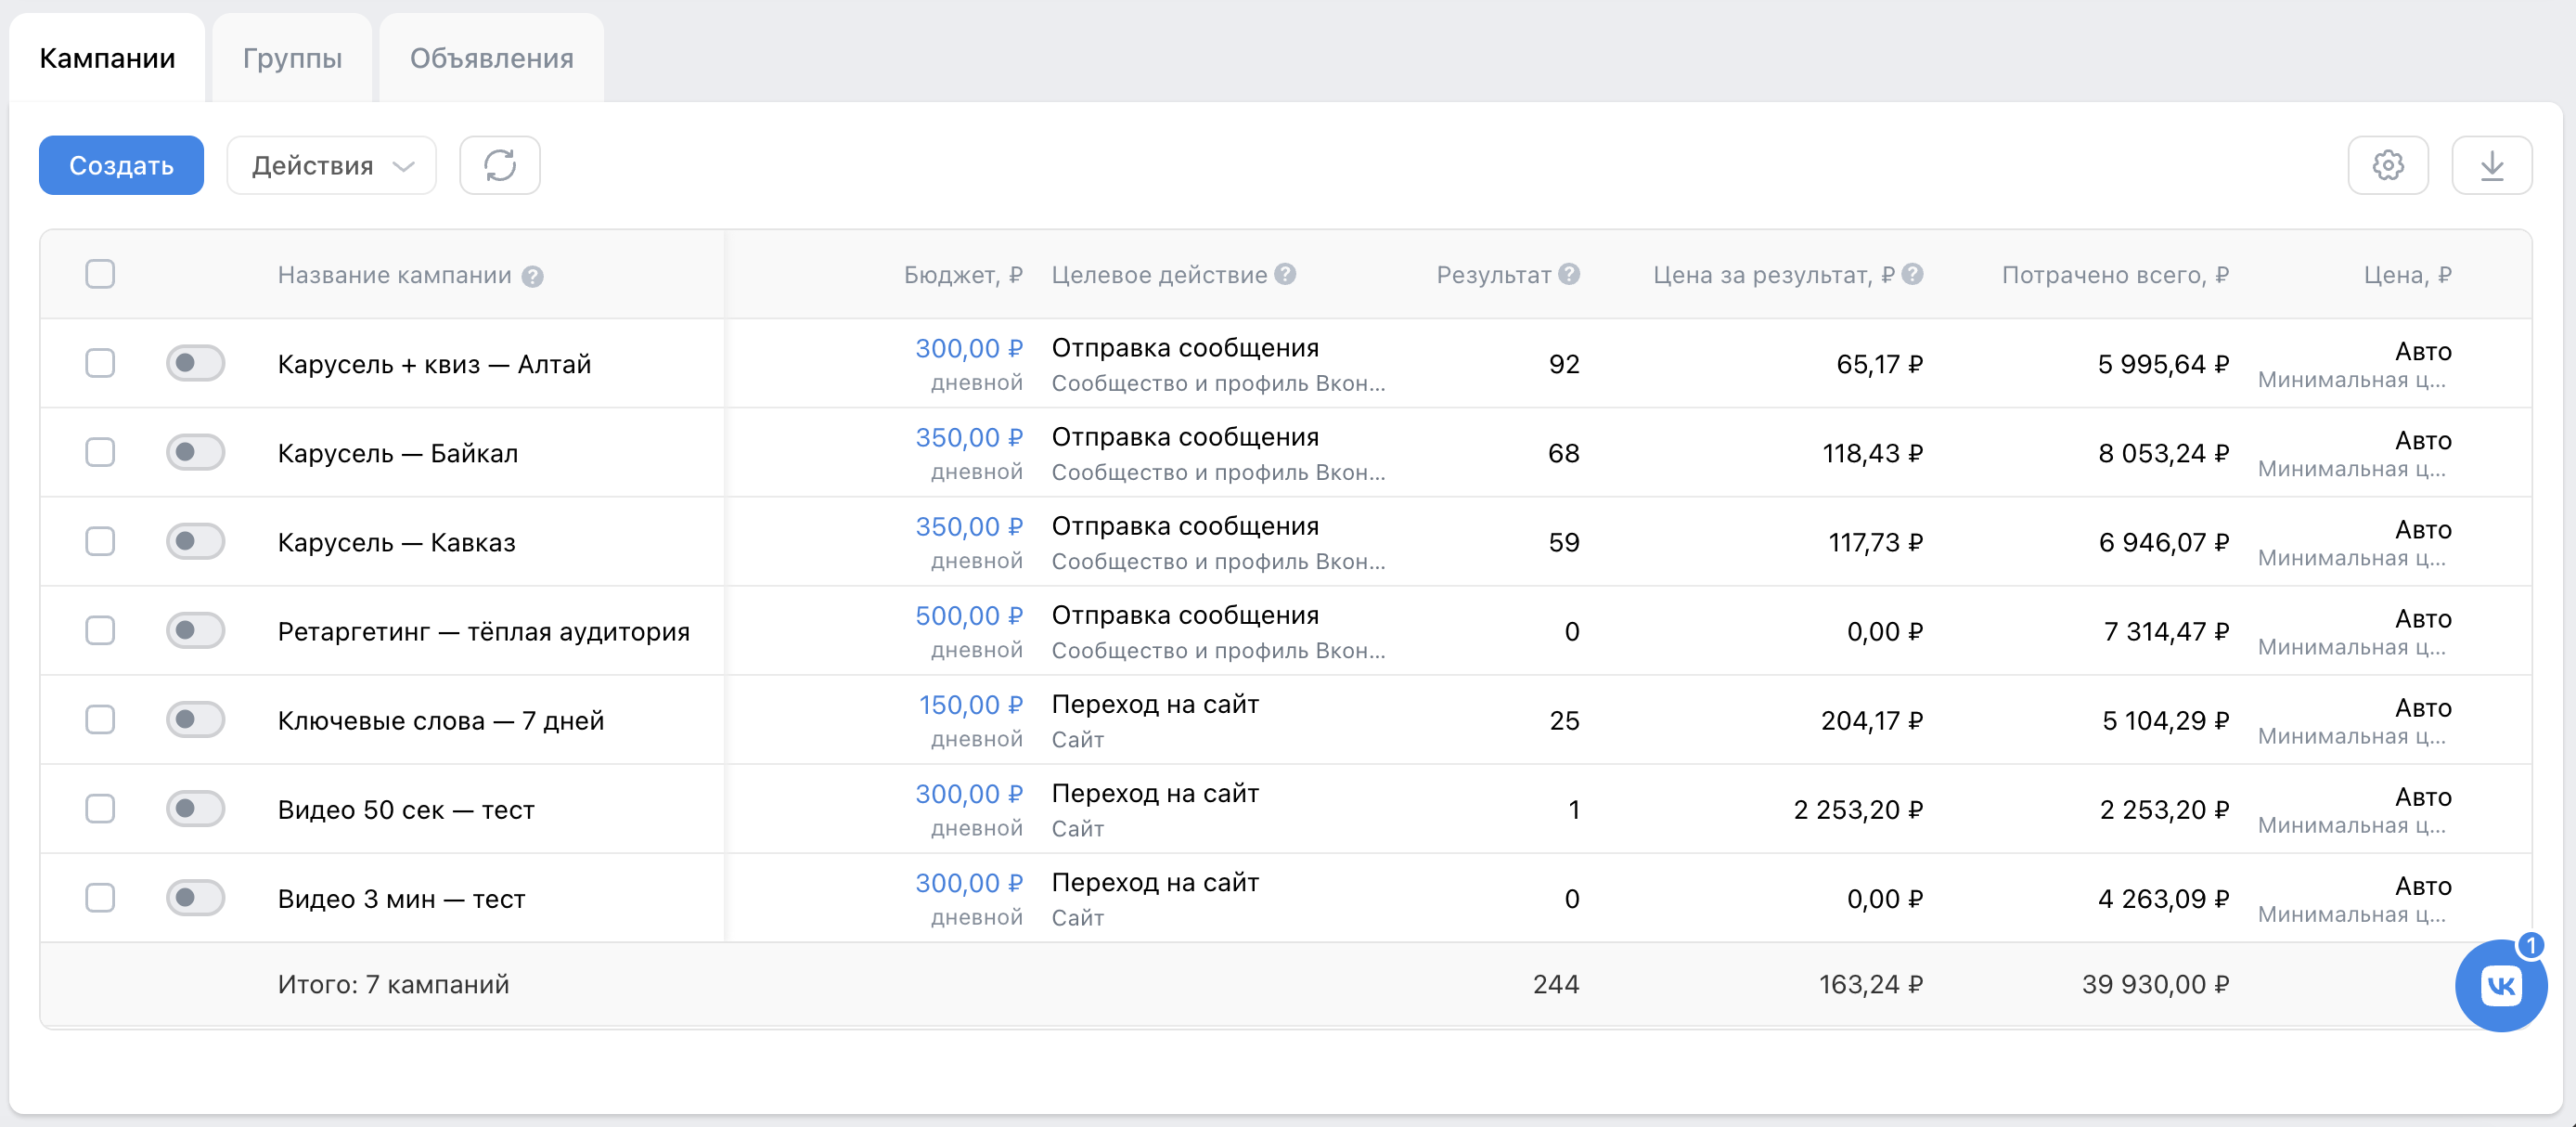This screenshot has height=1127, width=2576.
Task: Click Отправка сообщения in Байкал row
Action: [1185, 437]
